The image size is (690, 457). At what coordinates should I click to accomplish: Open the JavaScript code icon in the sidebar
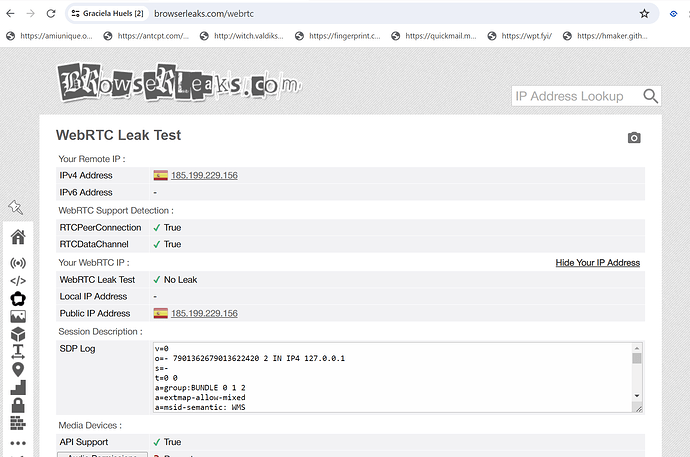pos(18,281)
